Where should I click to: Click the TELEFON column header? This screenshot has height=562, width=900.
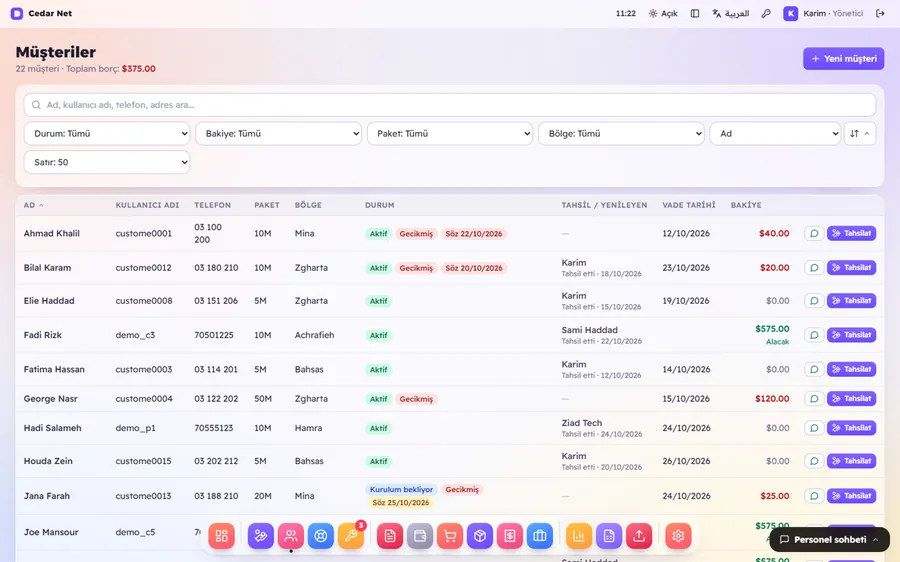point(212,205)
